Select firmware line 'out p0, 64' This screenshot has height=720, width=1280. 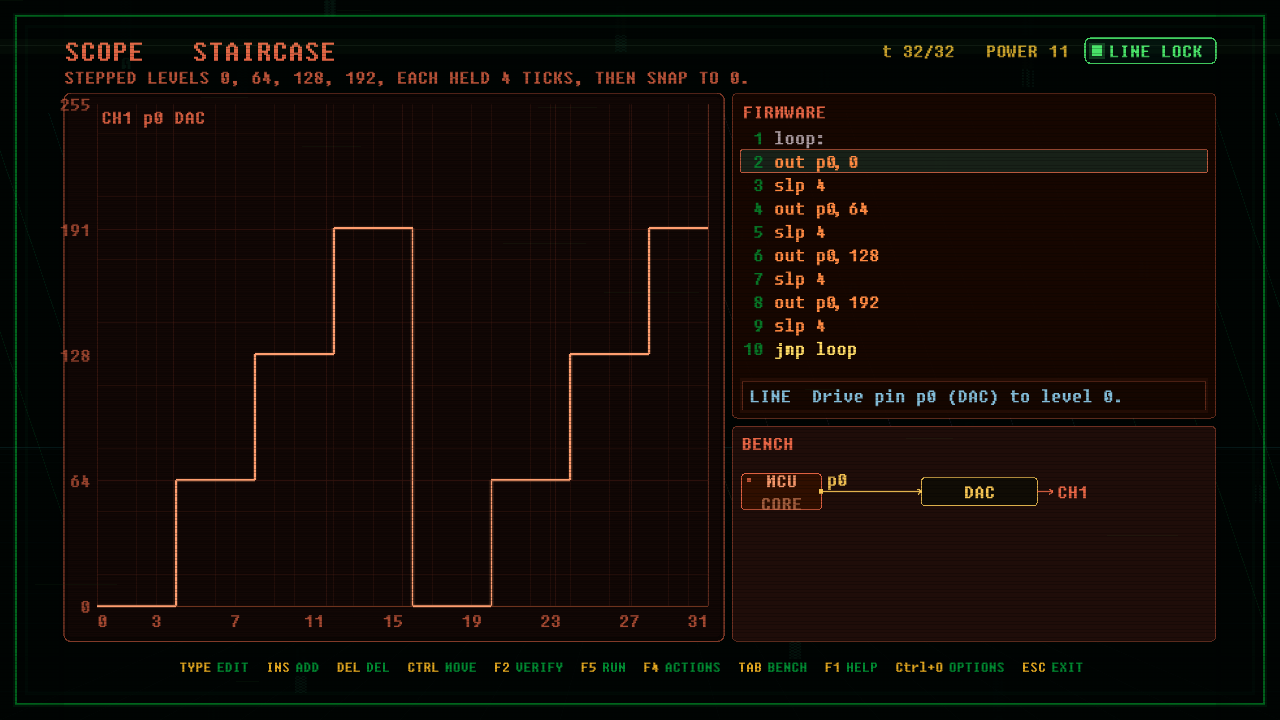[974, 209]
